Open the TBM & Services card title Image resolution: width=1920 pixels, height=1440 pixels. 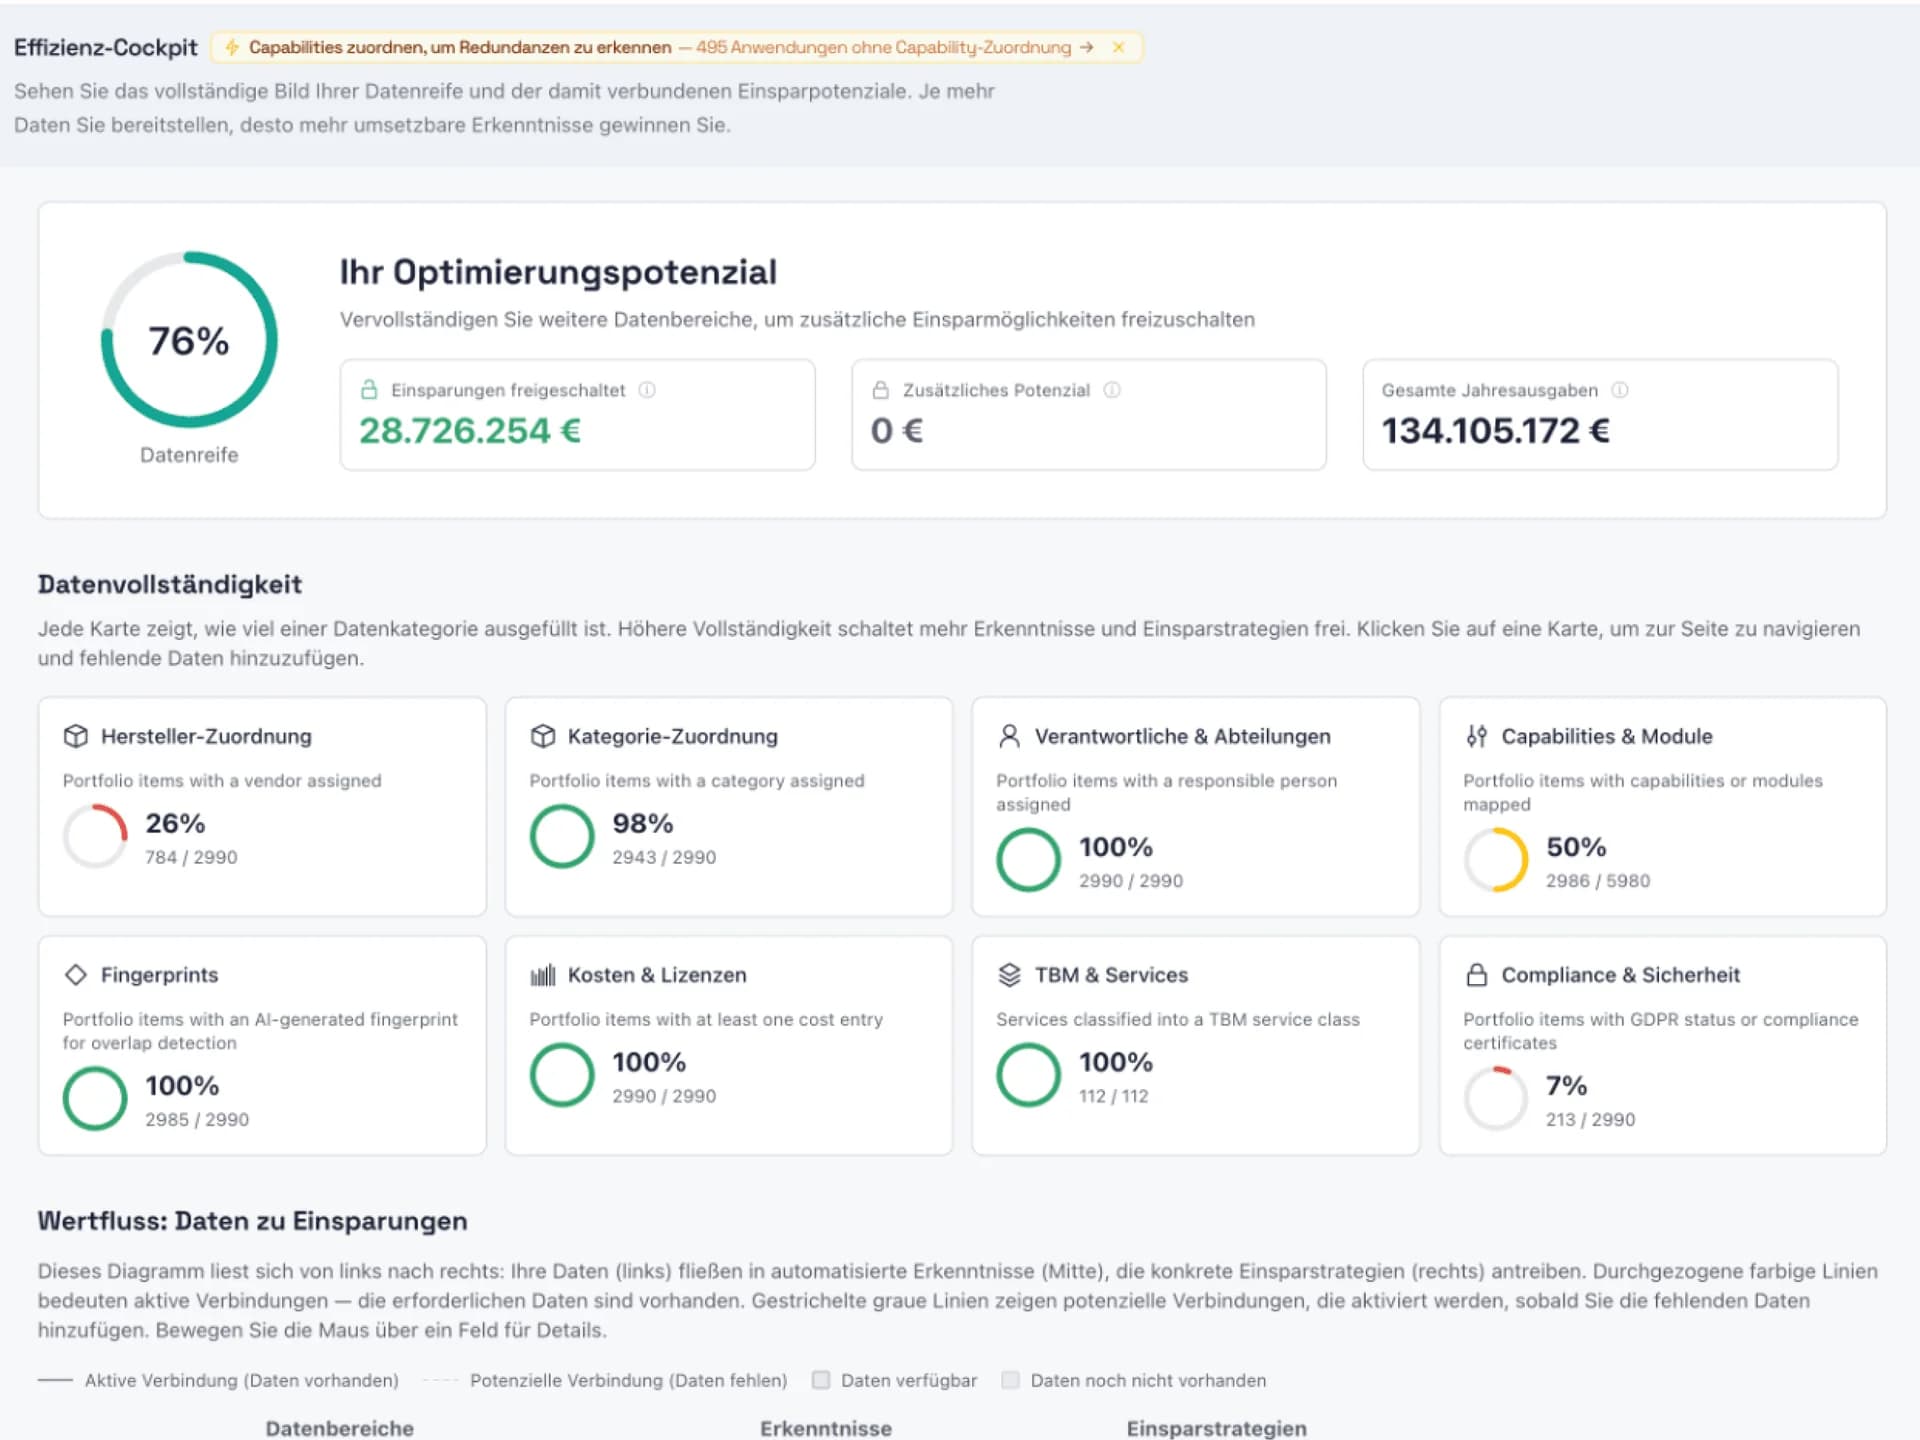coord(1112,975)
